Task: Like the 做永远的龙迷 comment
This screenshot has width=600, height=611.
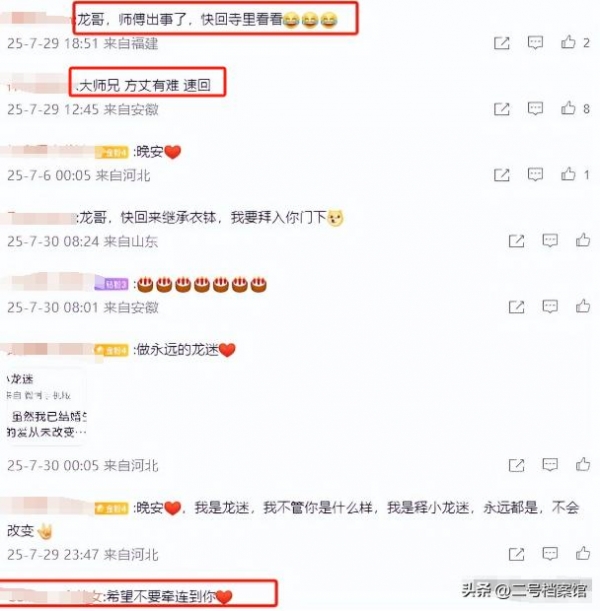Action: (x=583, y=464)
